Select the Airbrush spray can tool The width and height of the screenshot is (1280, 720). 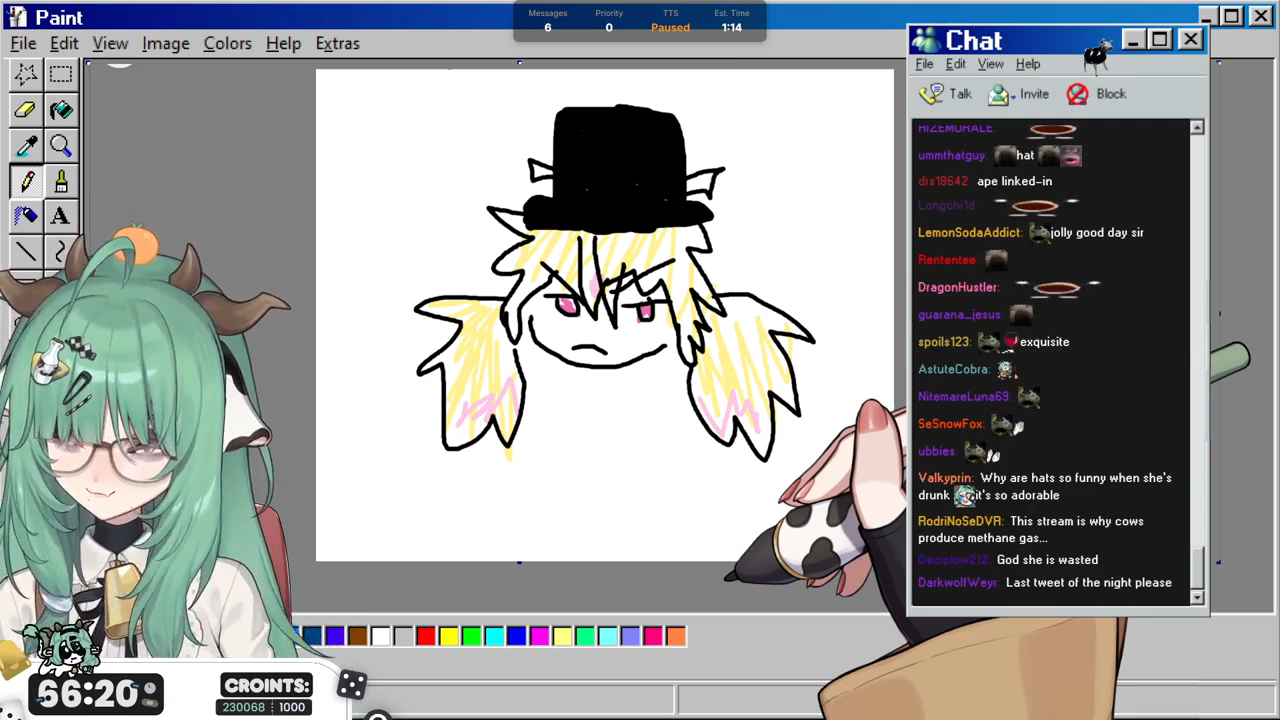click(x=26, y=216)
